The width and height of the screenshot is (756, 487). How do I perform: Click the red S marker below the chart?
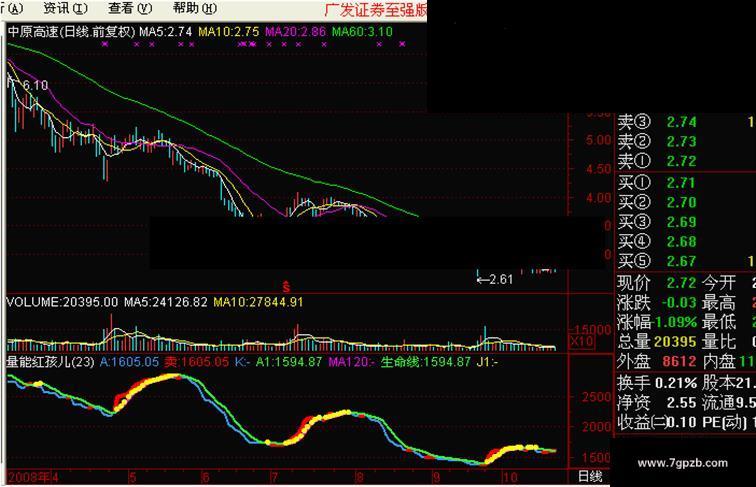coord(286,287)
